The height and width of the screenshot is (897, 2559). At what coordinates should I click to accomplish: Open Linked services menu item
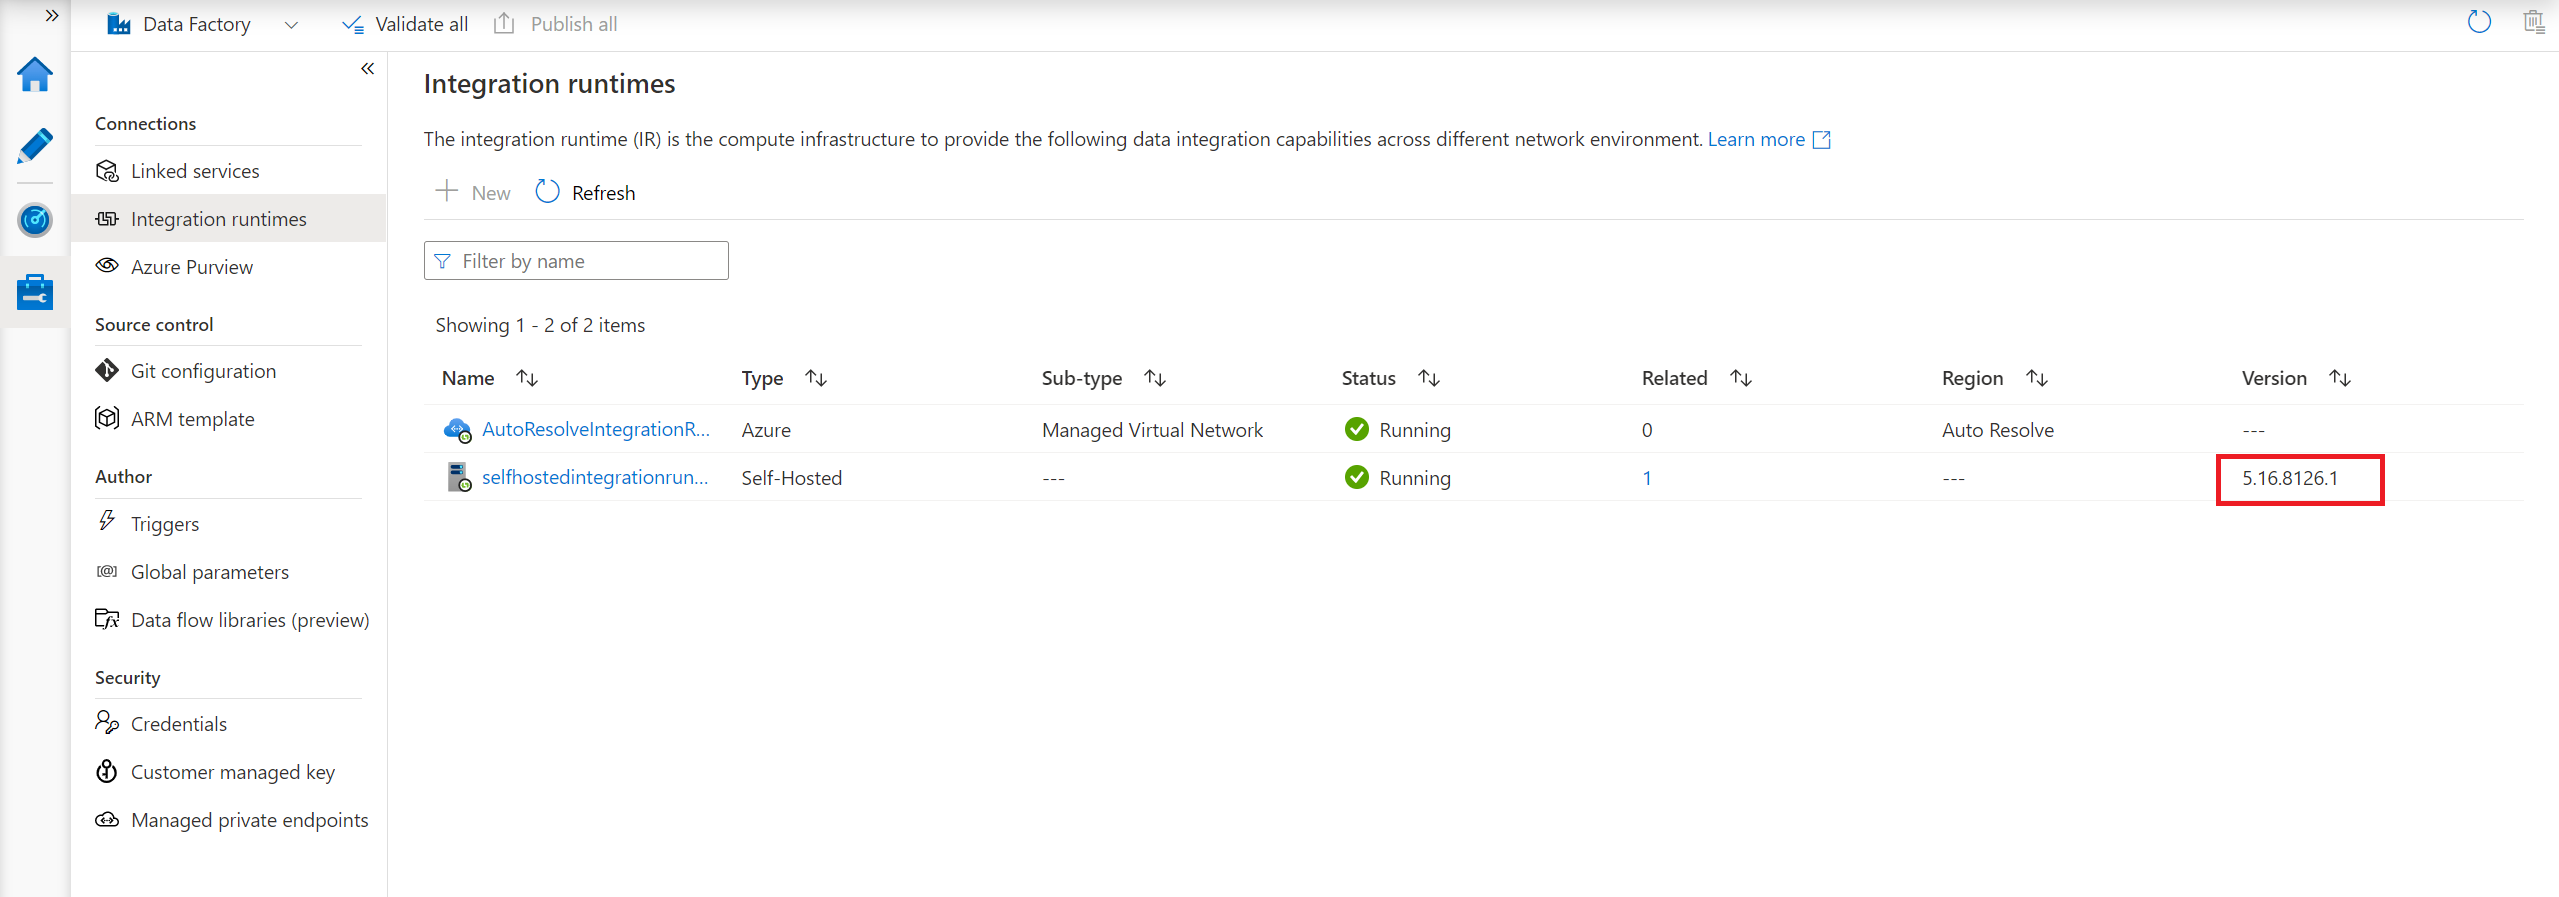coord(195,171)
